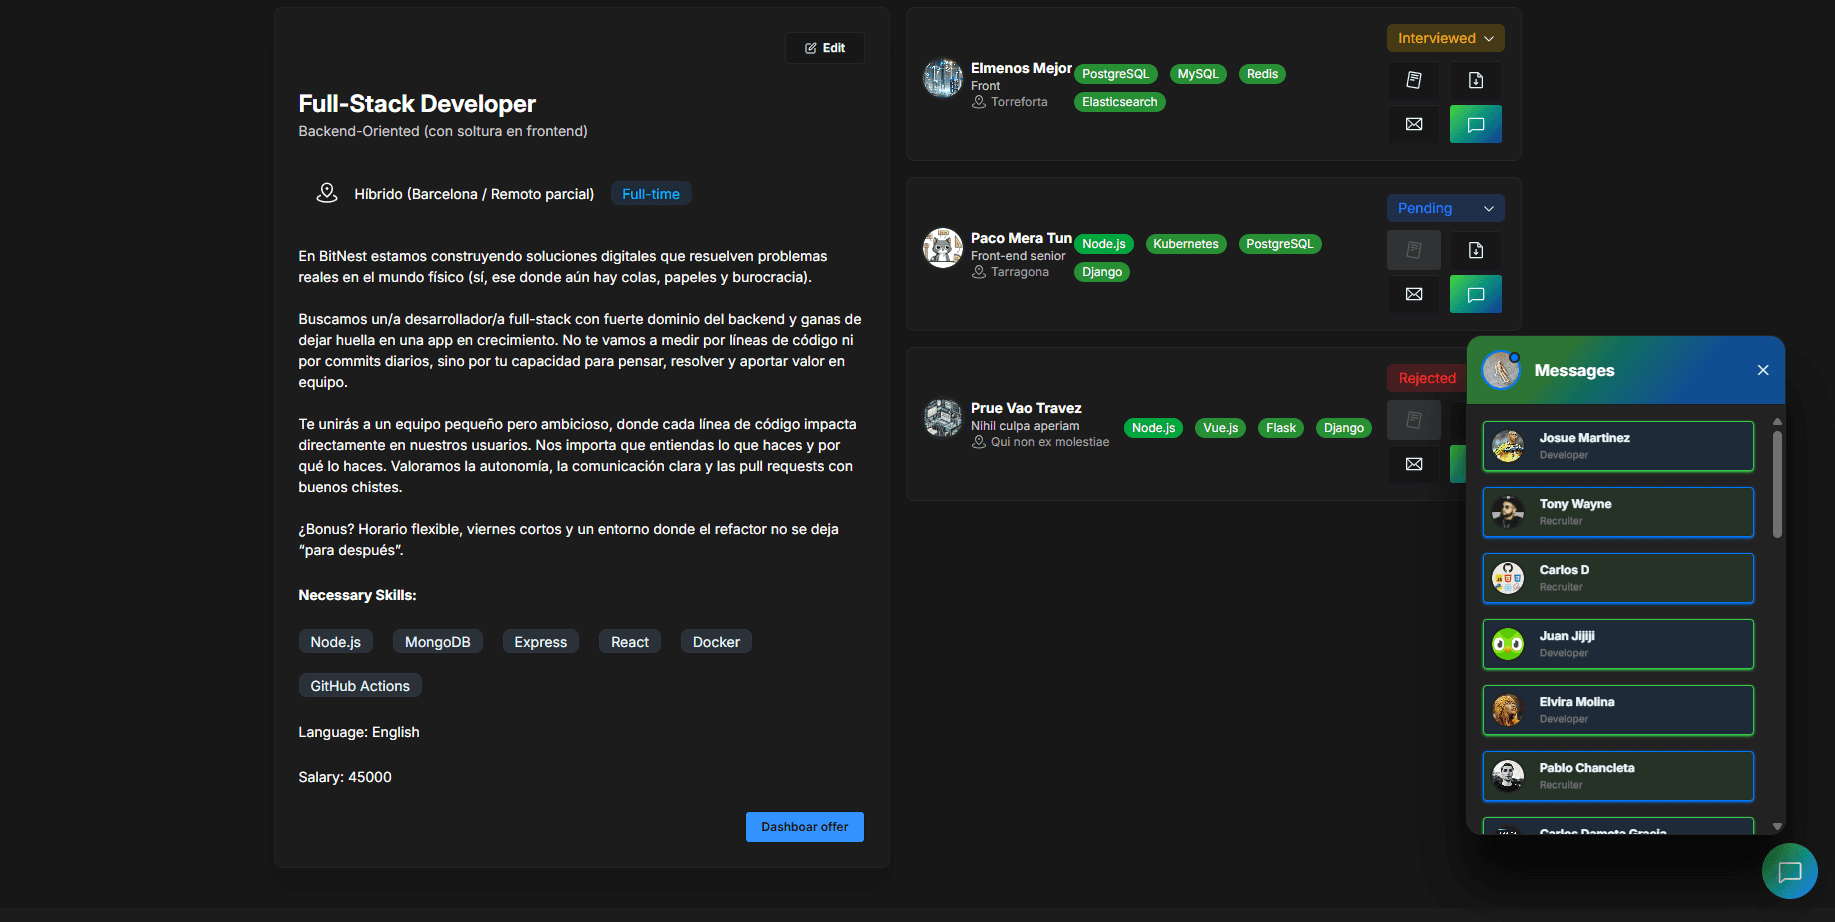Download the file for Elmenos Mejor
1835x922 pixels.
(1475, 80)
